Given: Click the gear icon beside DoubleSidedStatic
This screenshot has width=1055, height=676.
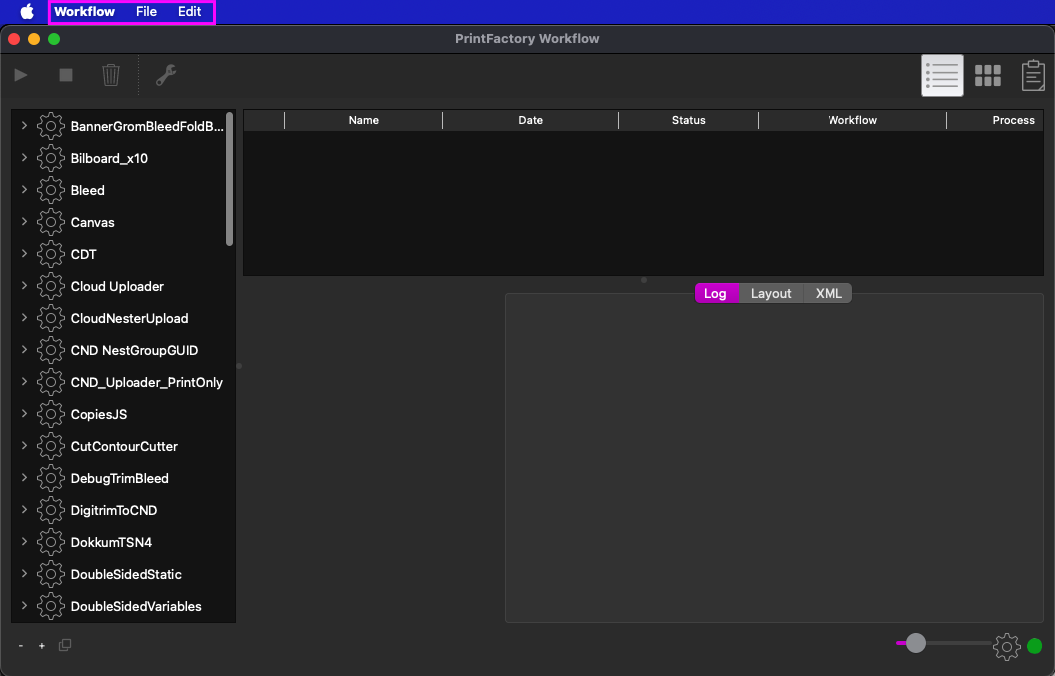Looking at the screenshot, I should (x=50, y=574).
